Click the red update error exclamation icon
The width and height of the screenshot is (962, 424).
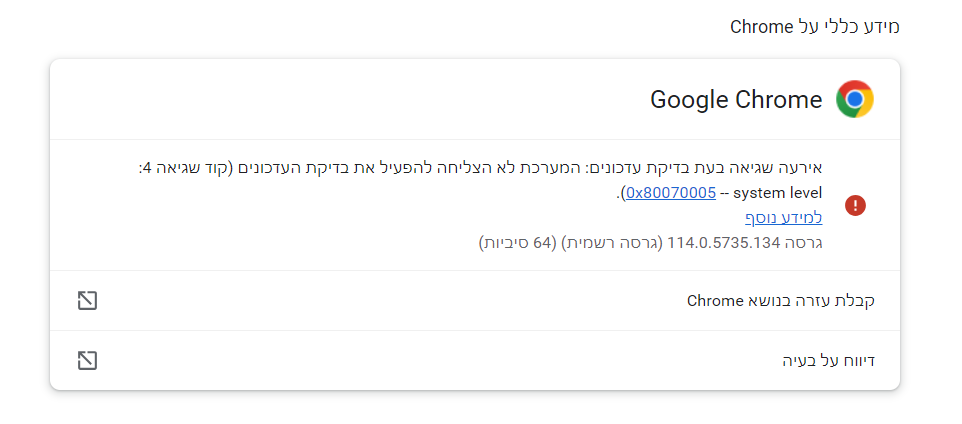pyautogui.click(x=855, y=206)
